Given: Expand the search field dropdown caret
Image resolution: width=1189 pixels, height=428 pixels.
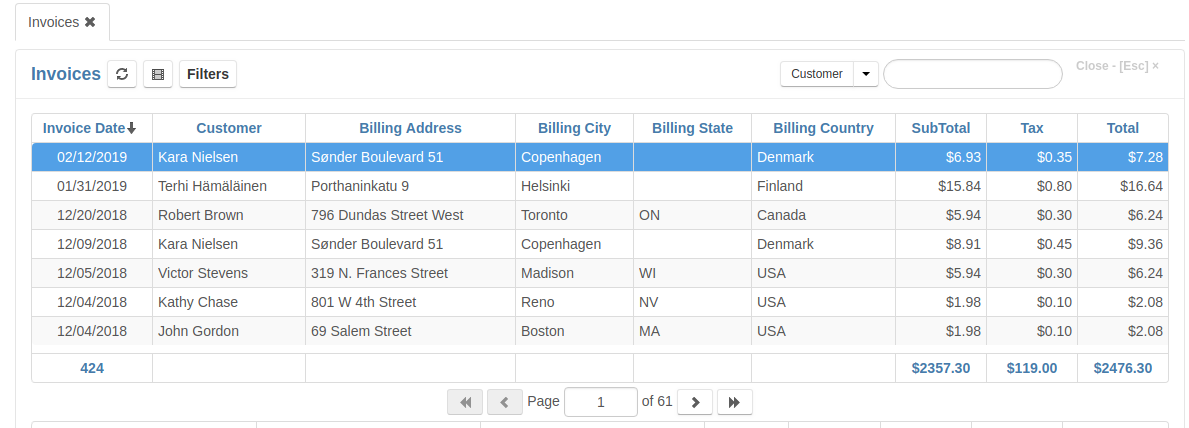Looking at the screenshot, I should coord(866,74).
